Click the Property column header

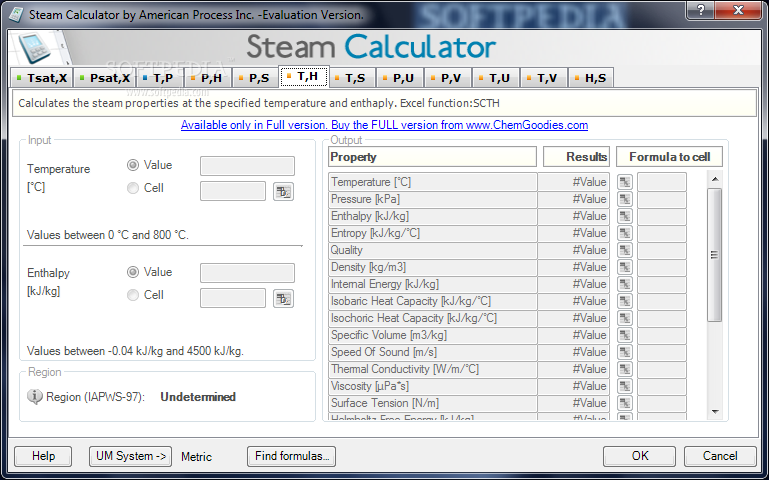[433, 157]
